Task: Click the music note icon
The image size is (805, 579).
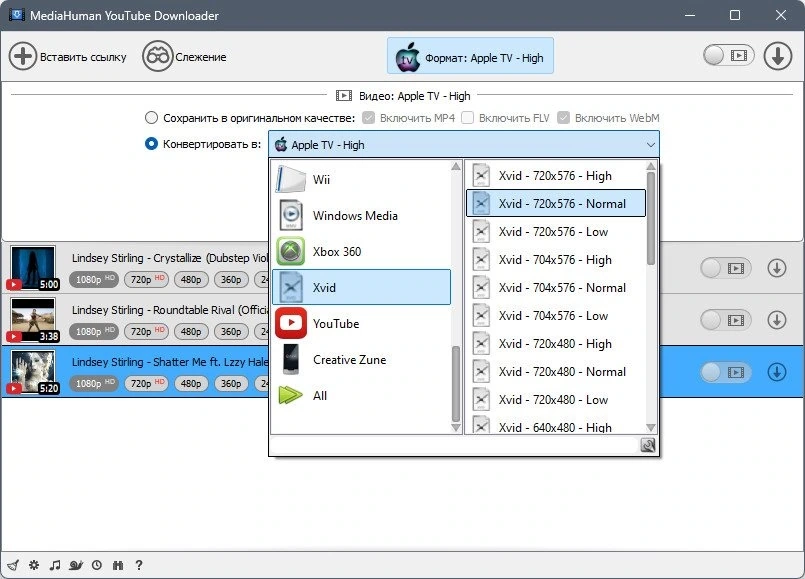Action: pos(55,565)
